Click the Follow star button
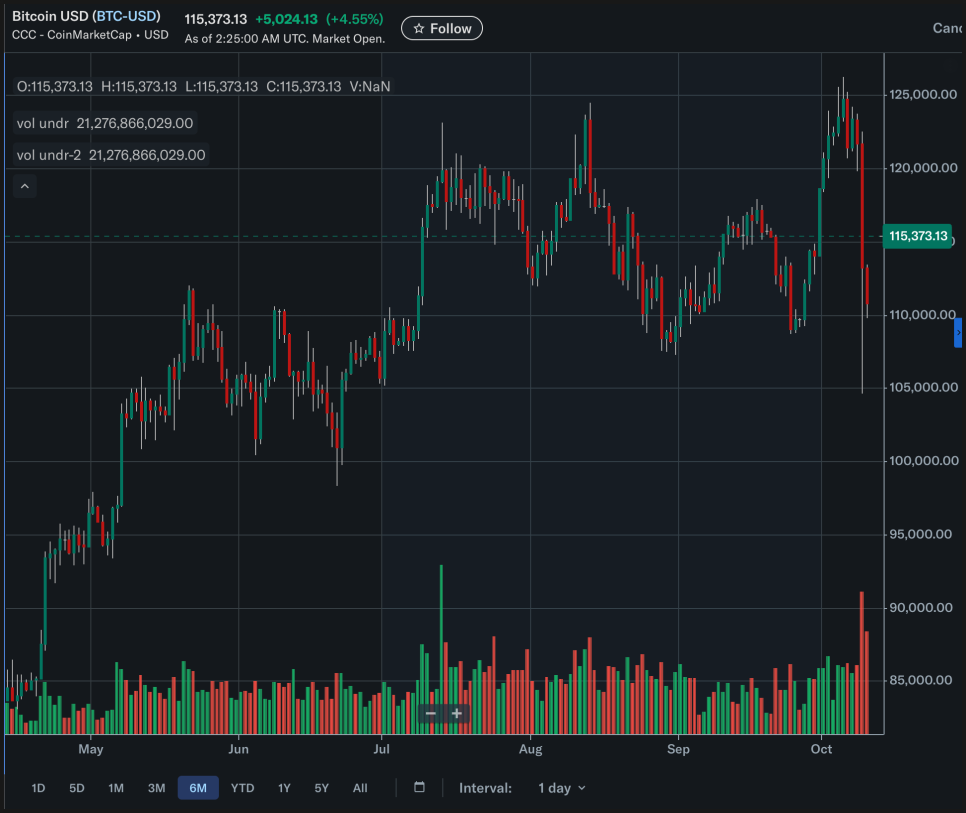 coord(442,29)
